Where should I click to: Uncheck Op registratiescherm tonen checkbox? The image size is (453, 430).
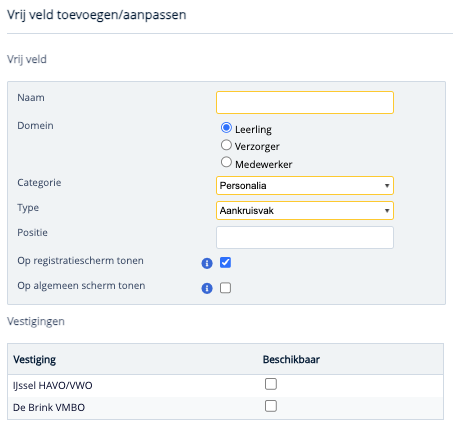pos(225,263)
